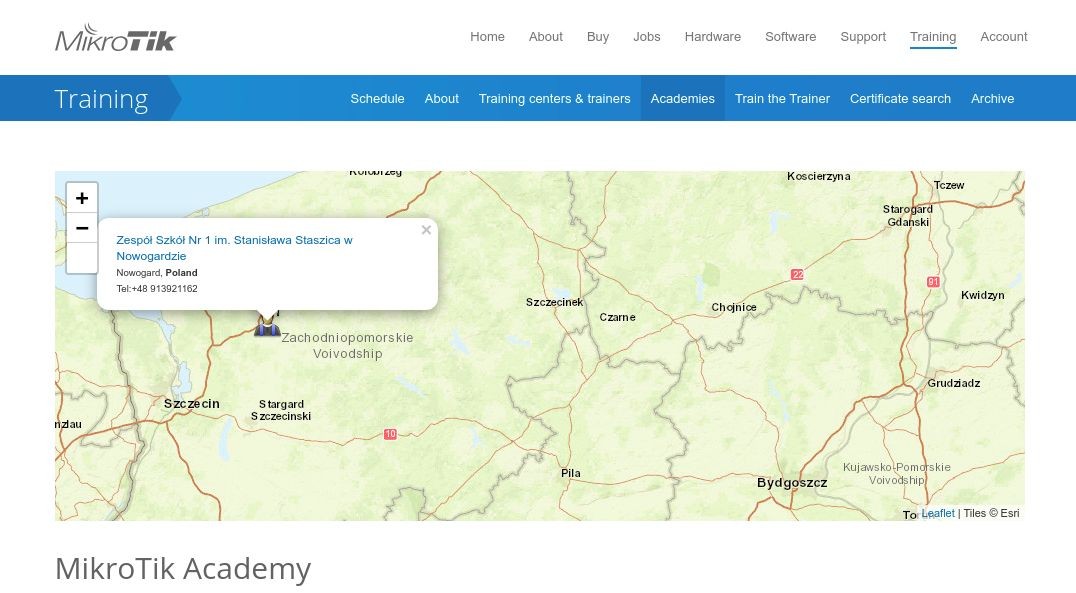This screenshot has width=1076, height=593.
Task: Open Training centers & trainers tab
Action: [x=554, y=99]
